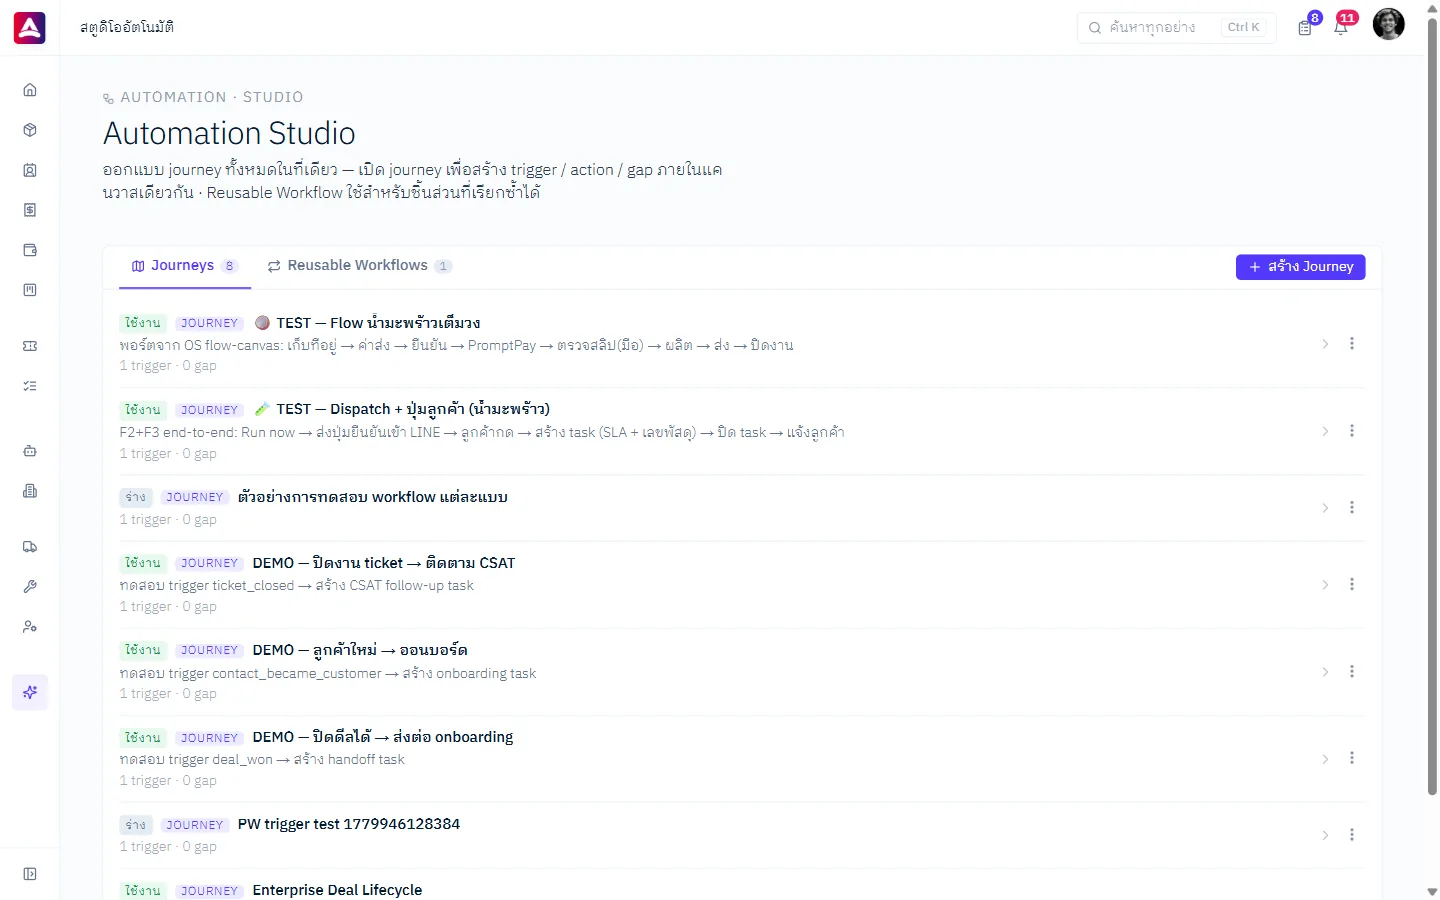
Task: Click the package box sidebar icon
Action: (x=30, y=130)
